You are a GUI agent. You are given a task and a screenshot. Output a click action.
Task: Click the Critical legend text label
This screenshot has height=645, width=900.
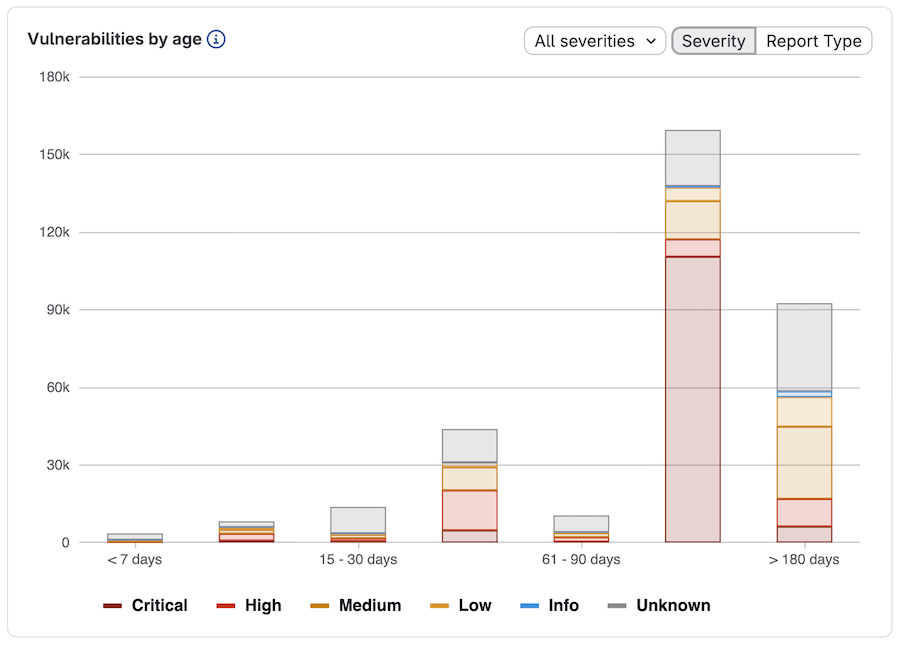pyautogui.click(x=158, y=605)
